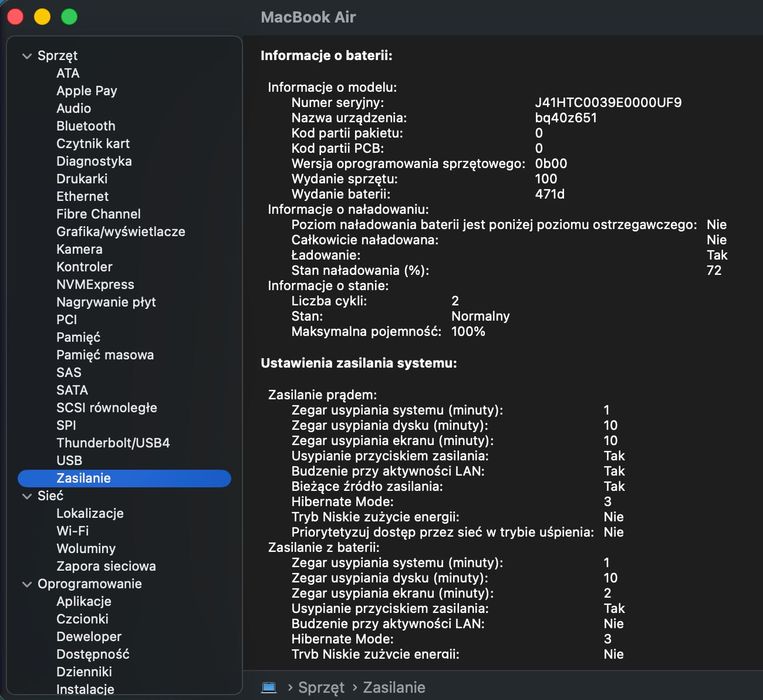763x700 pixels.
Task: Collapse the Oprogramowanie section chevron
Action: pyautogui.click(x=27, y=584)
